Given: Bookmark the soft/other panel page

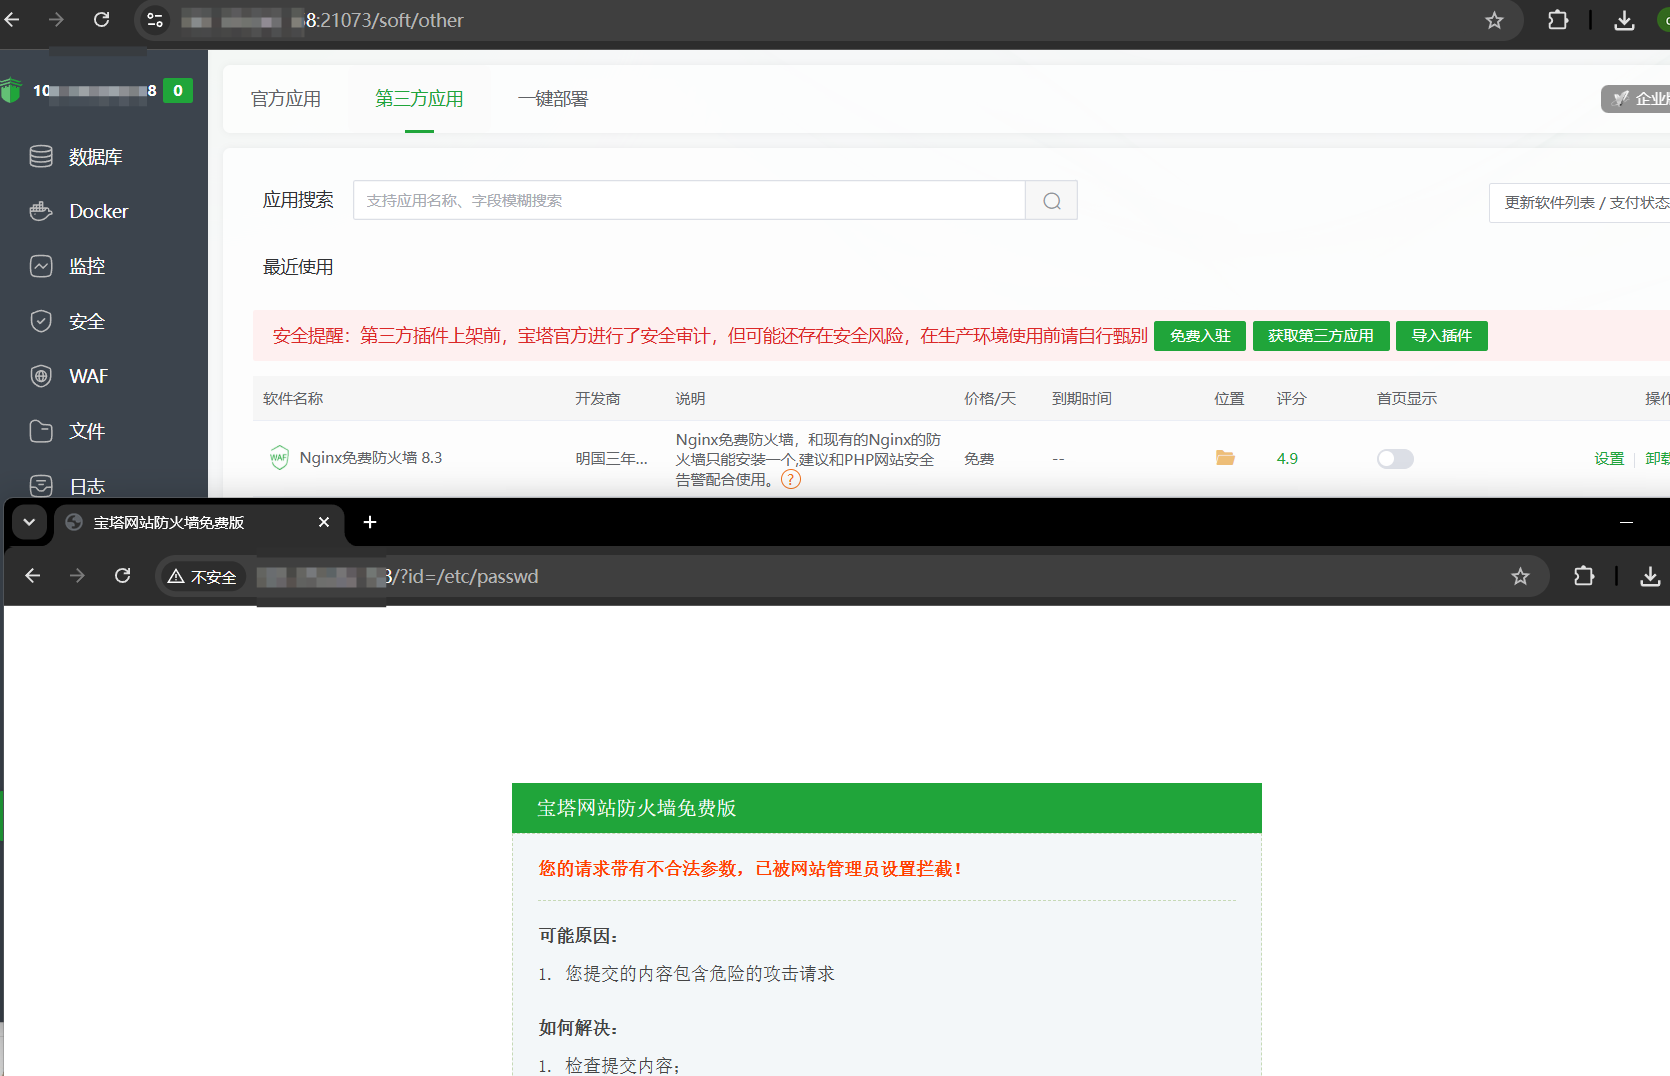Looking at the screenshot, I should tap(1494, 20).
